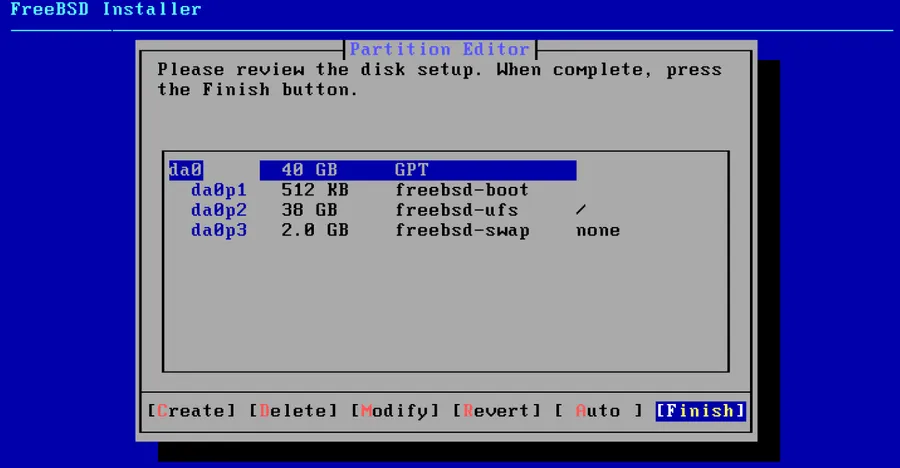The height and width of the screenshot is (468, 900).
Task: Click the Revert button
Action: tap(496, 411)
